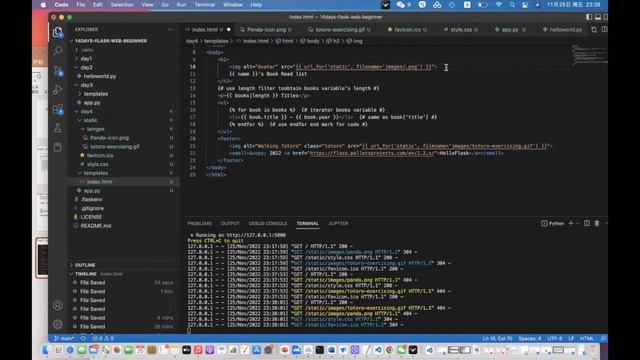
Task: Open the Explorer more actions ellipsis
Action: click(x=170, y=29)
